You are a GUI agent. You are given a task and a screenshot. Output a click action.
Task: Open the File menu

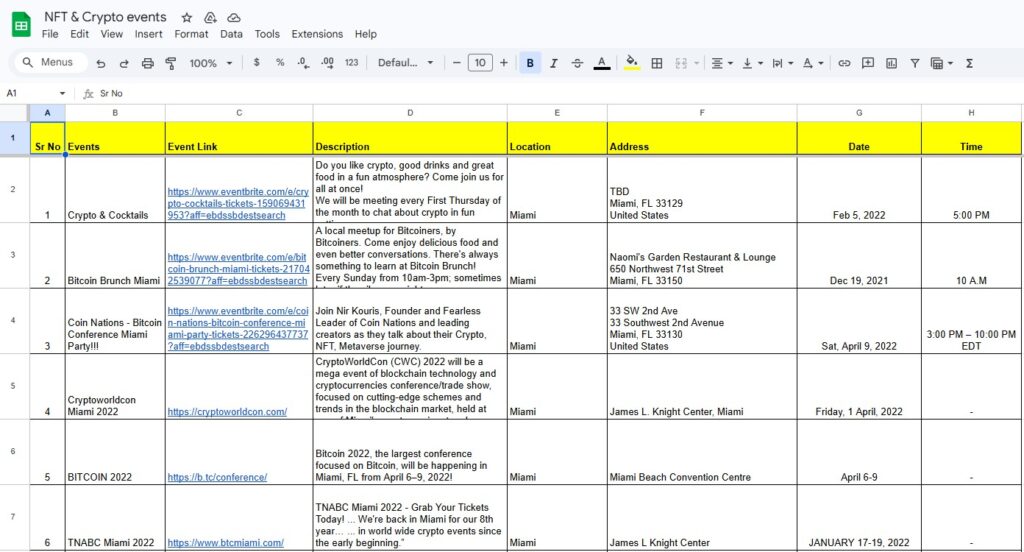pos(50,34)
